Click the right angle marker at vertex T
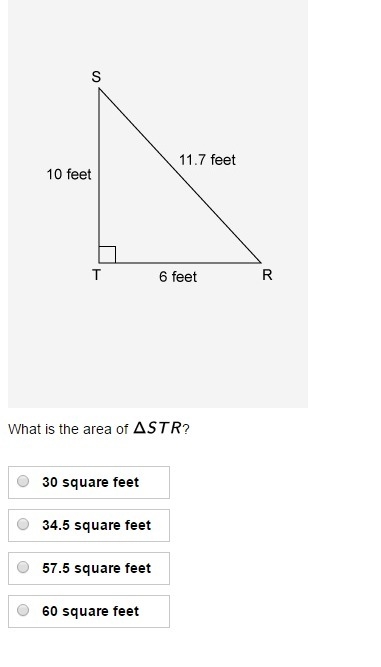Screen dimensions: 381x667 (x=107, y=254)
